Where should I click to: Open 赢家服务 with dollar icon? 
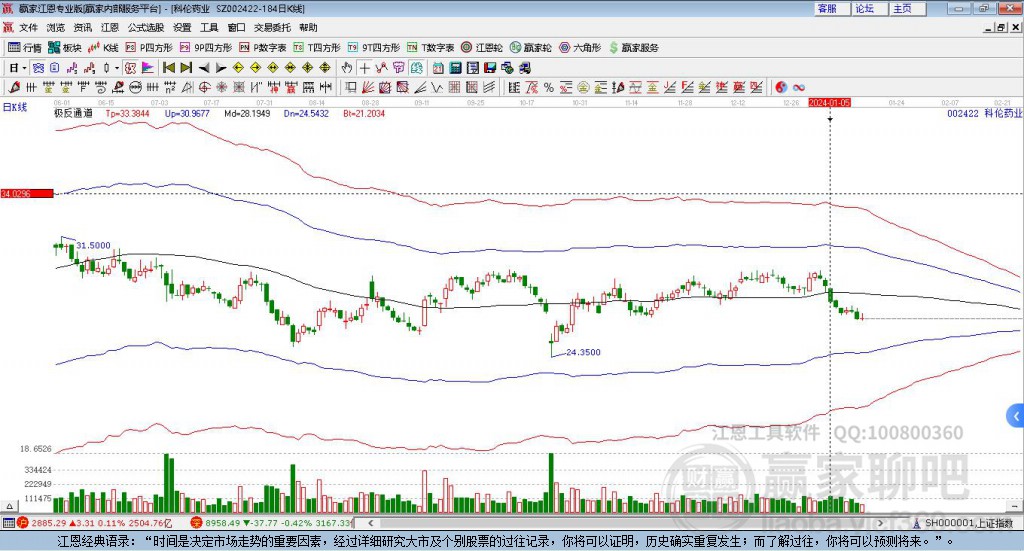633,48
